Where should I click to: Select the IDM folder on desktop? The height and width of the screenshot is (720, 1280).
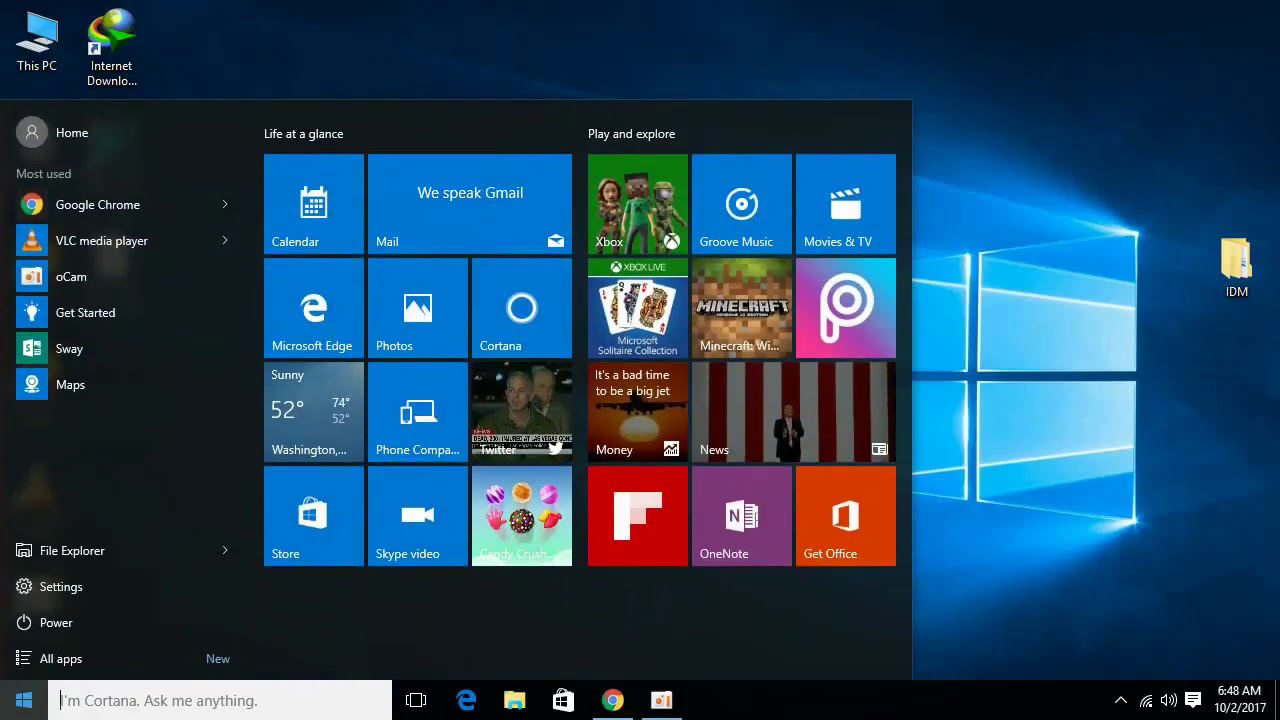(x=1237, y=268)
